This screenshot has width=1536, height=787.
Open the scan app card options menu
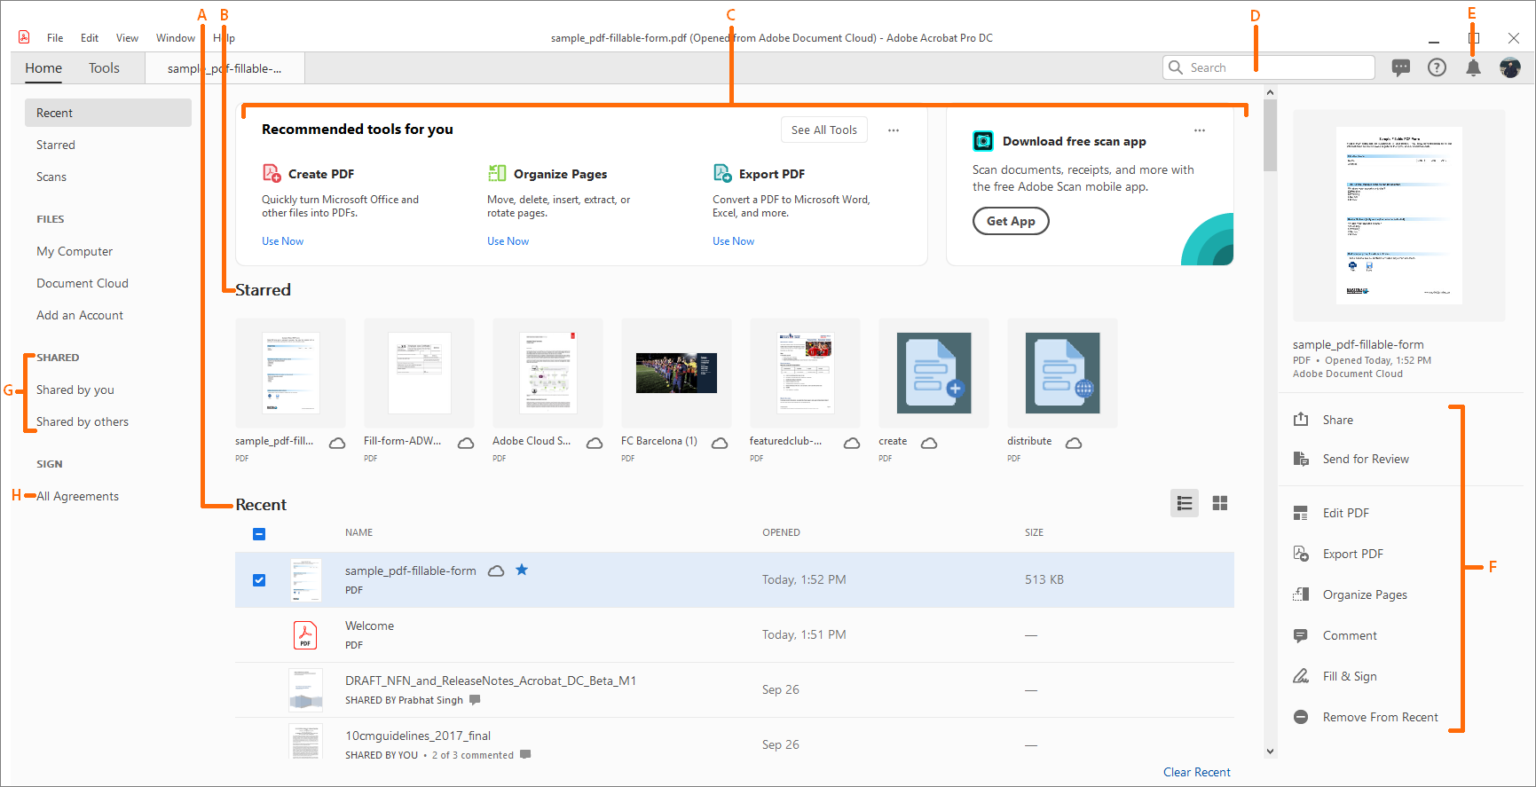[x=1199, y=130]
